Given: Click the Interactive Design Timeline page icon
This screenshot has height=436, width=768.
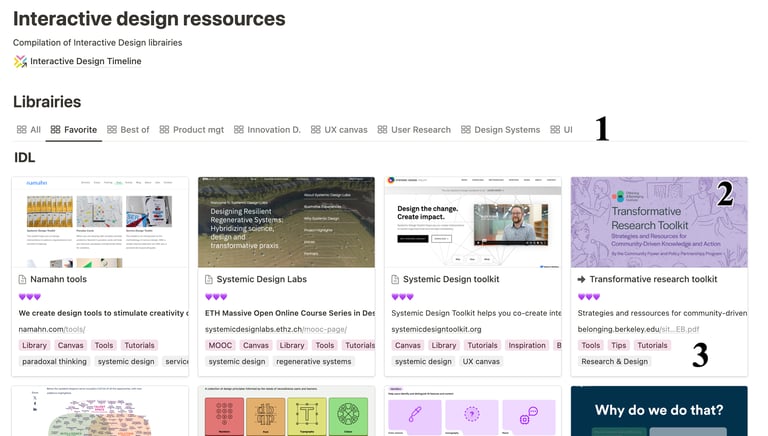Looking at the screenshot, I should tap(20, 61).
